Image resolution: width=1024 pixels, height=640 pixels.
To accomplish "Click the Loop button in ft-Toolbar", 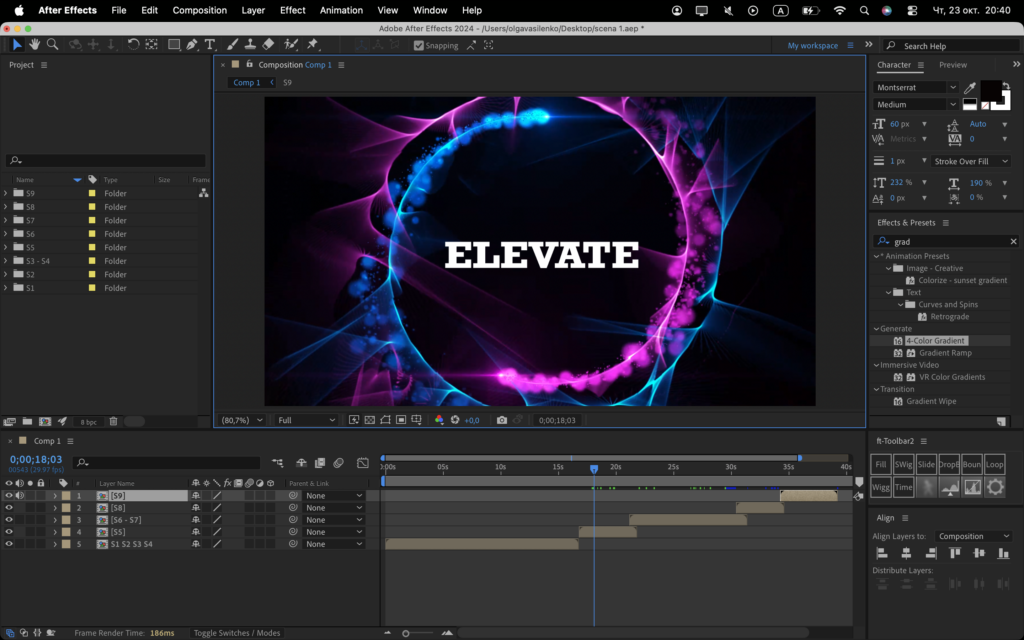I will tap(995, 464).
